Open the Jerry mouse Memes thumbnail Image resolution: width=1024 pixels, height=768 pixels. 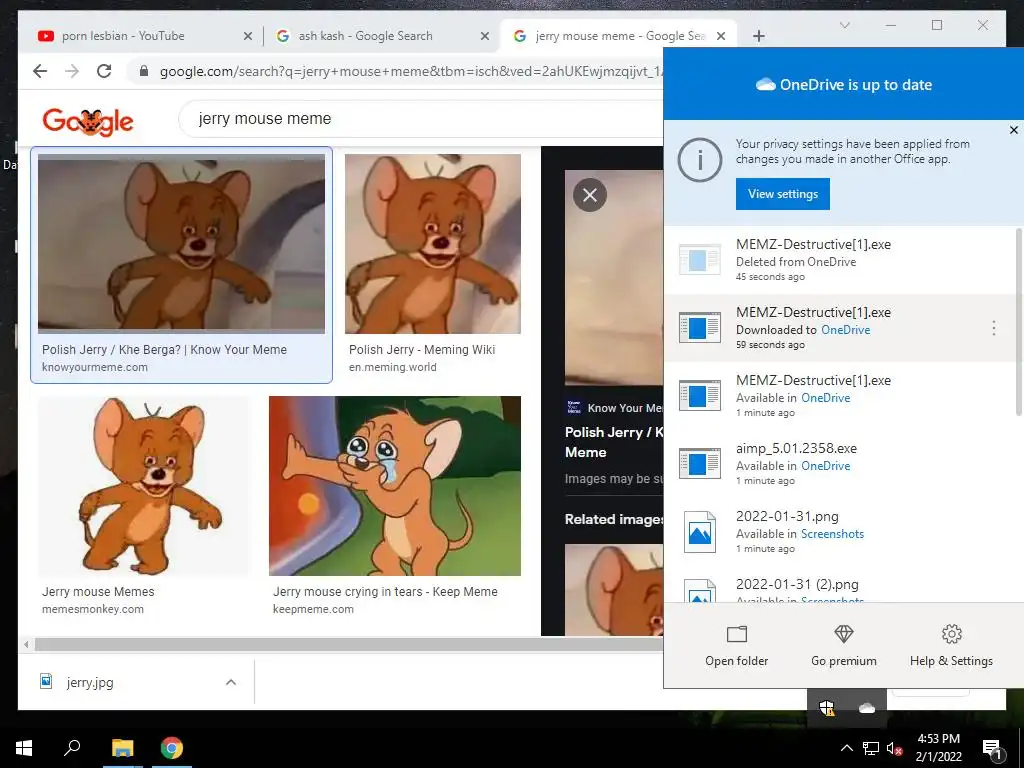click(x=144, y=486)
